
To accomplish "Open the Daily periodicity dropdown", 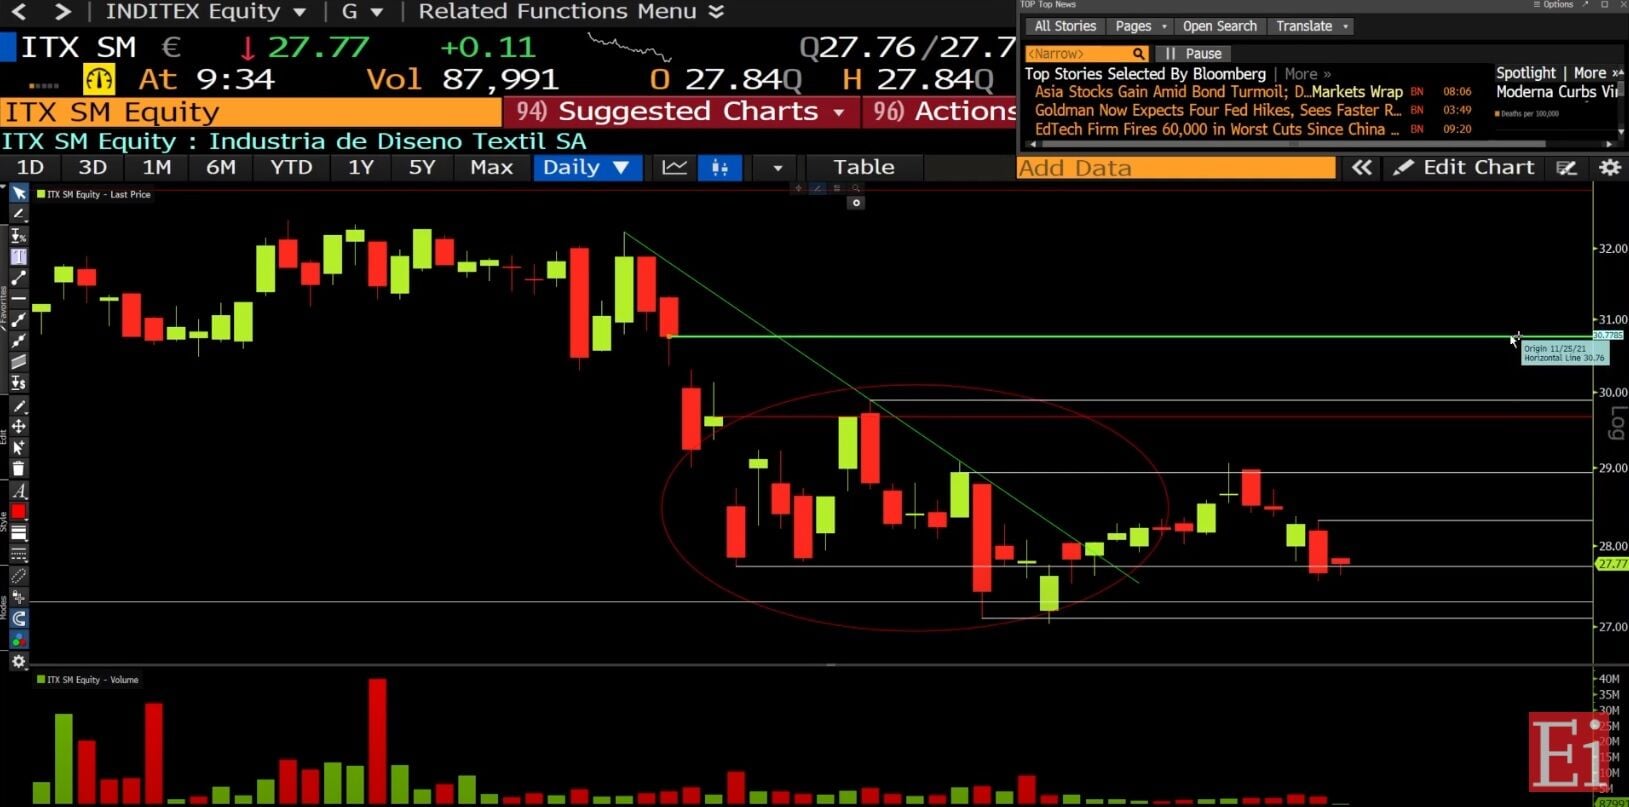I will click(x=587, y=168).
